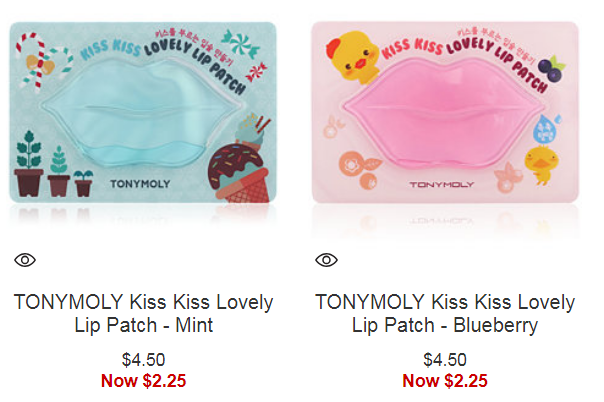Click the red Now $2.25 price for Blueberry

[x=445, y=381]
